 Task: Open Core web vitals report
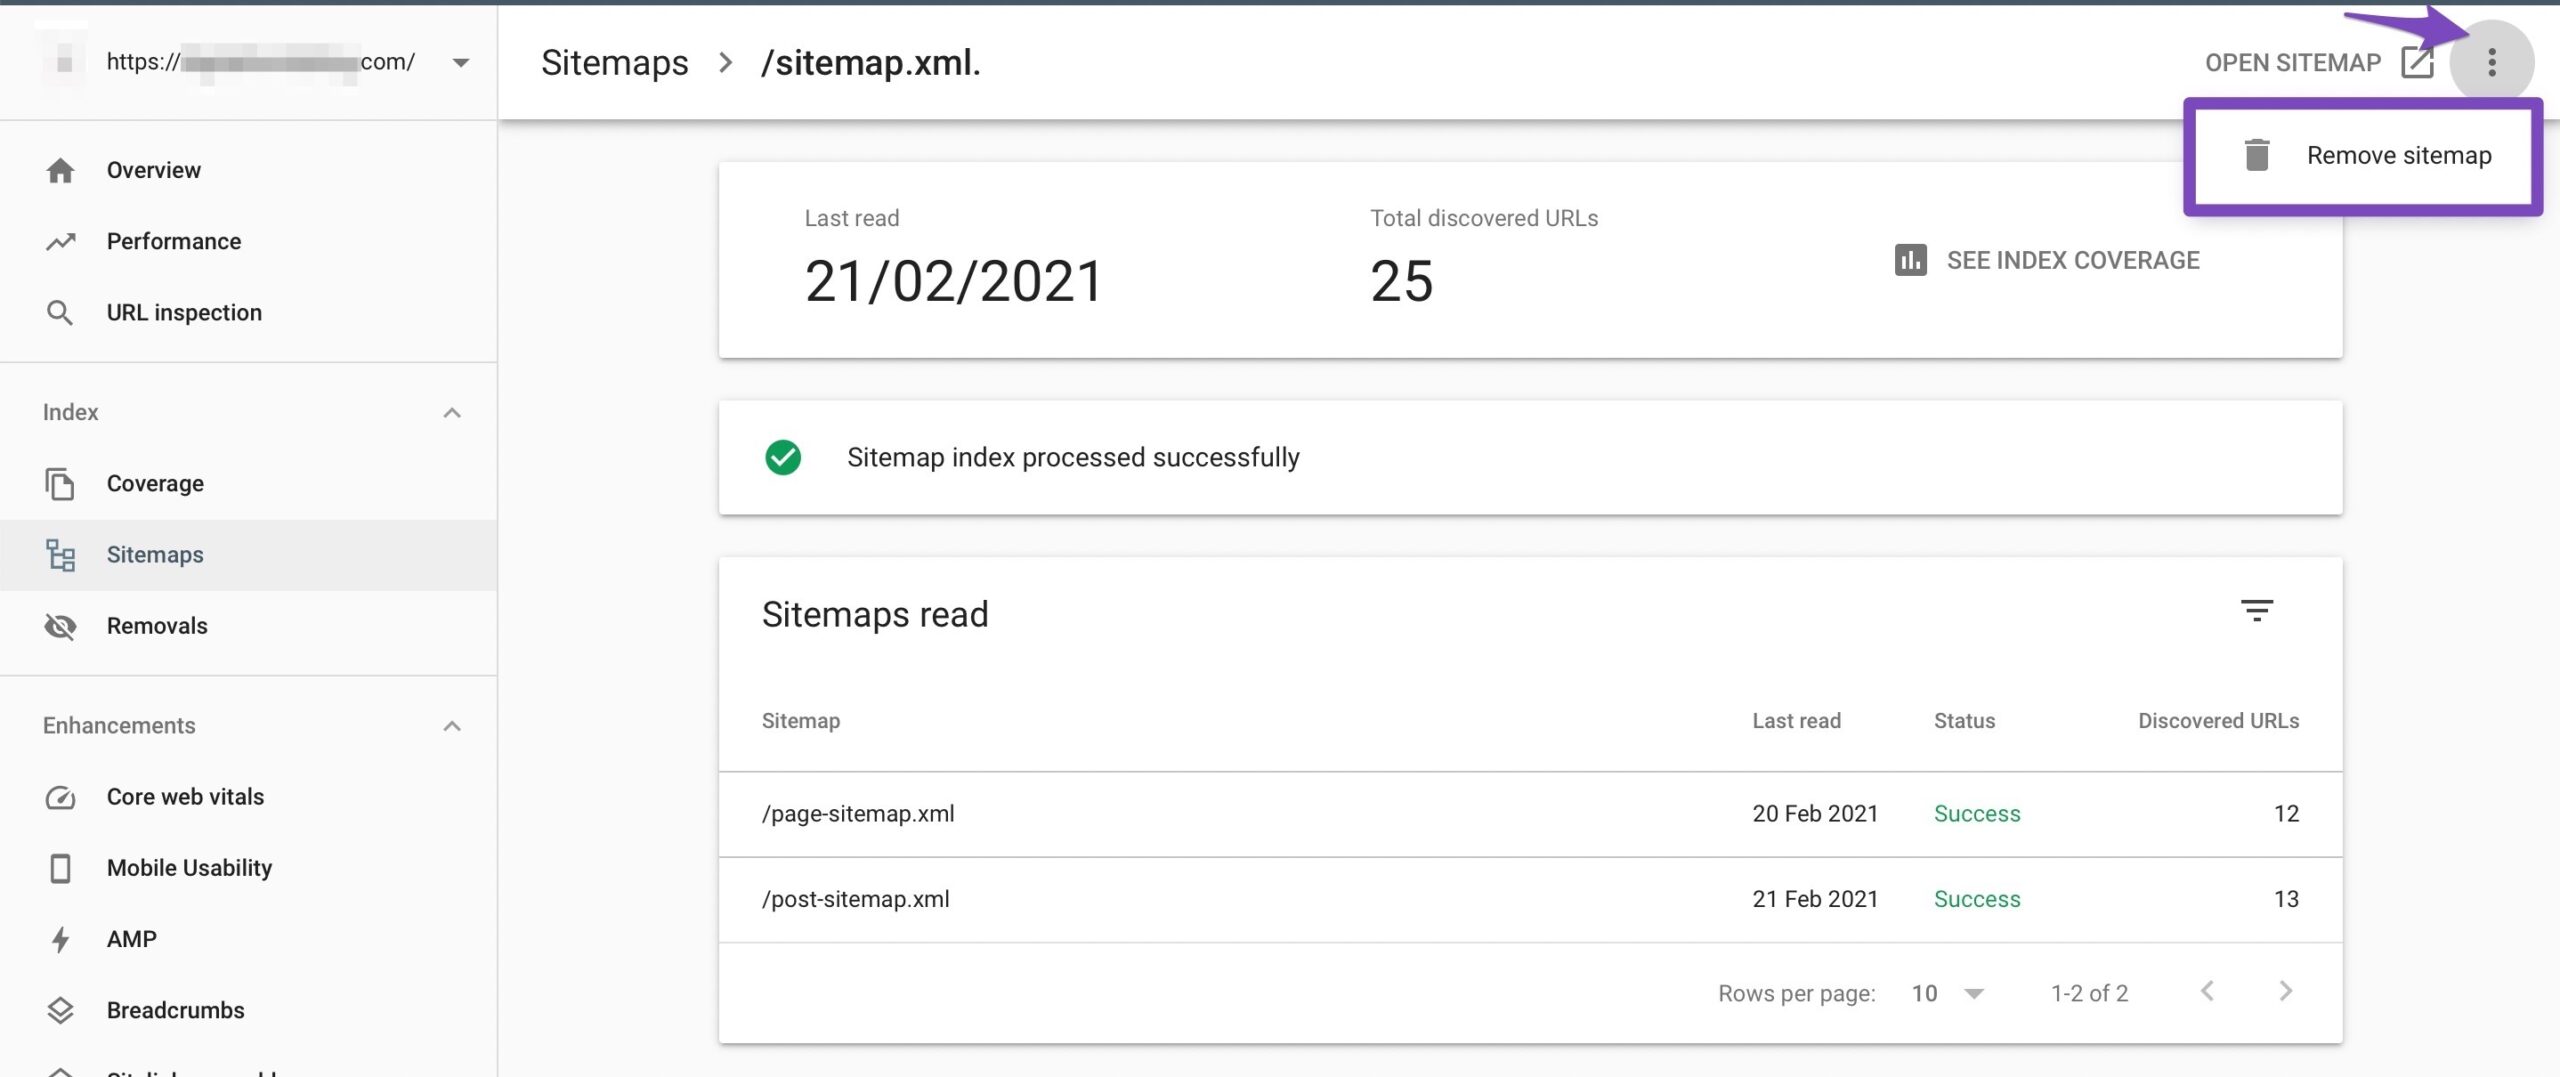pyautogui.click(x=185, y=797)
